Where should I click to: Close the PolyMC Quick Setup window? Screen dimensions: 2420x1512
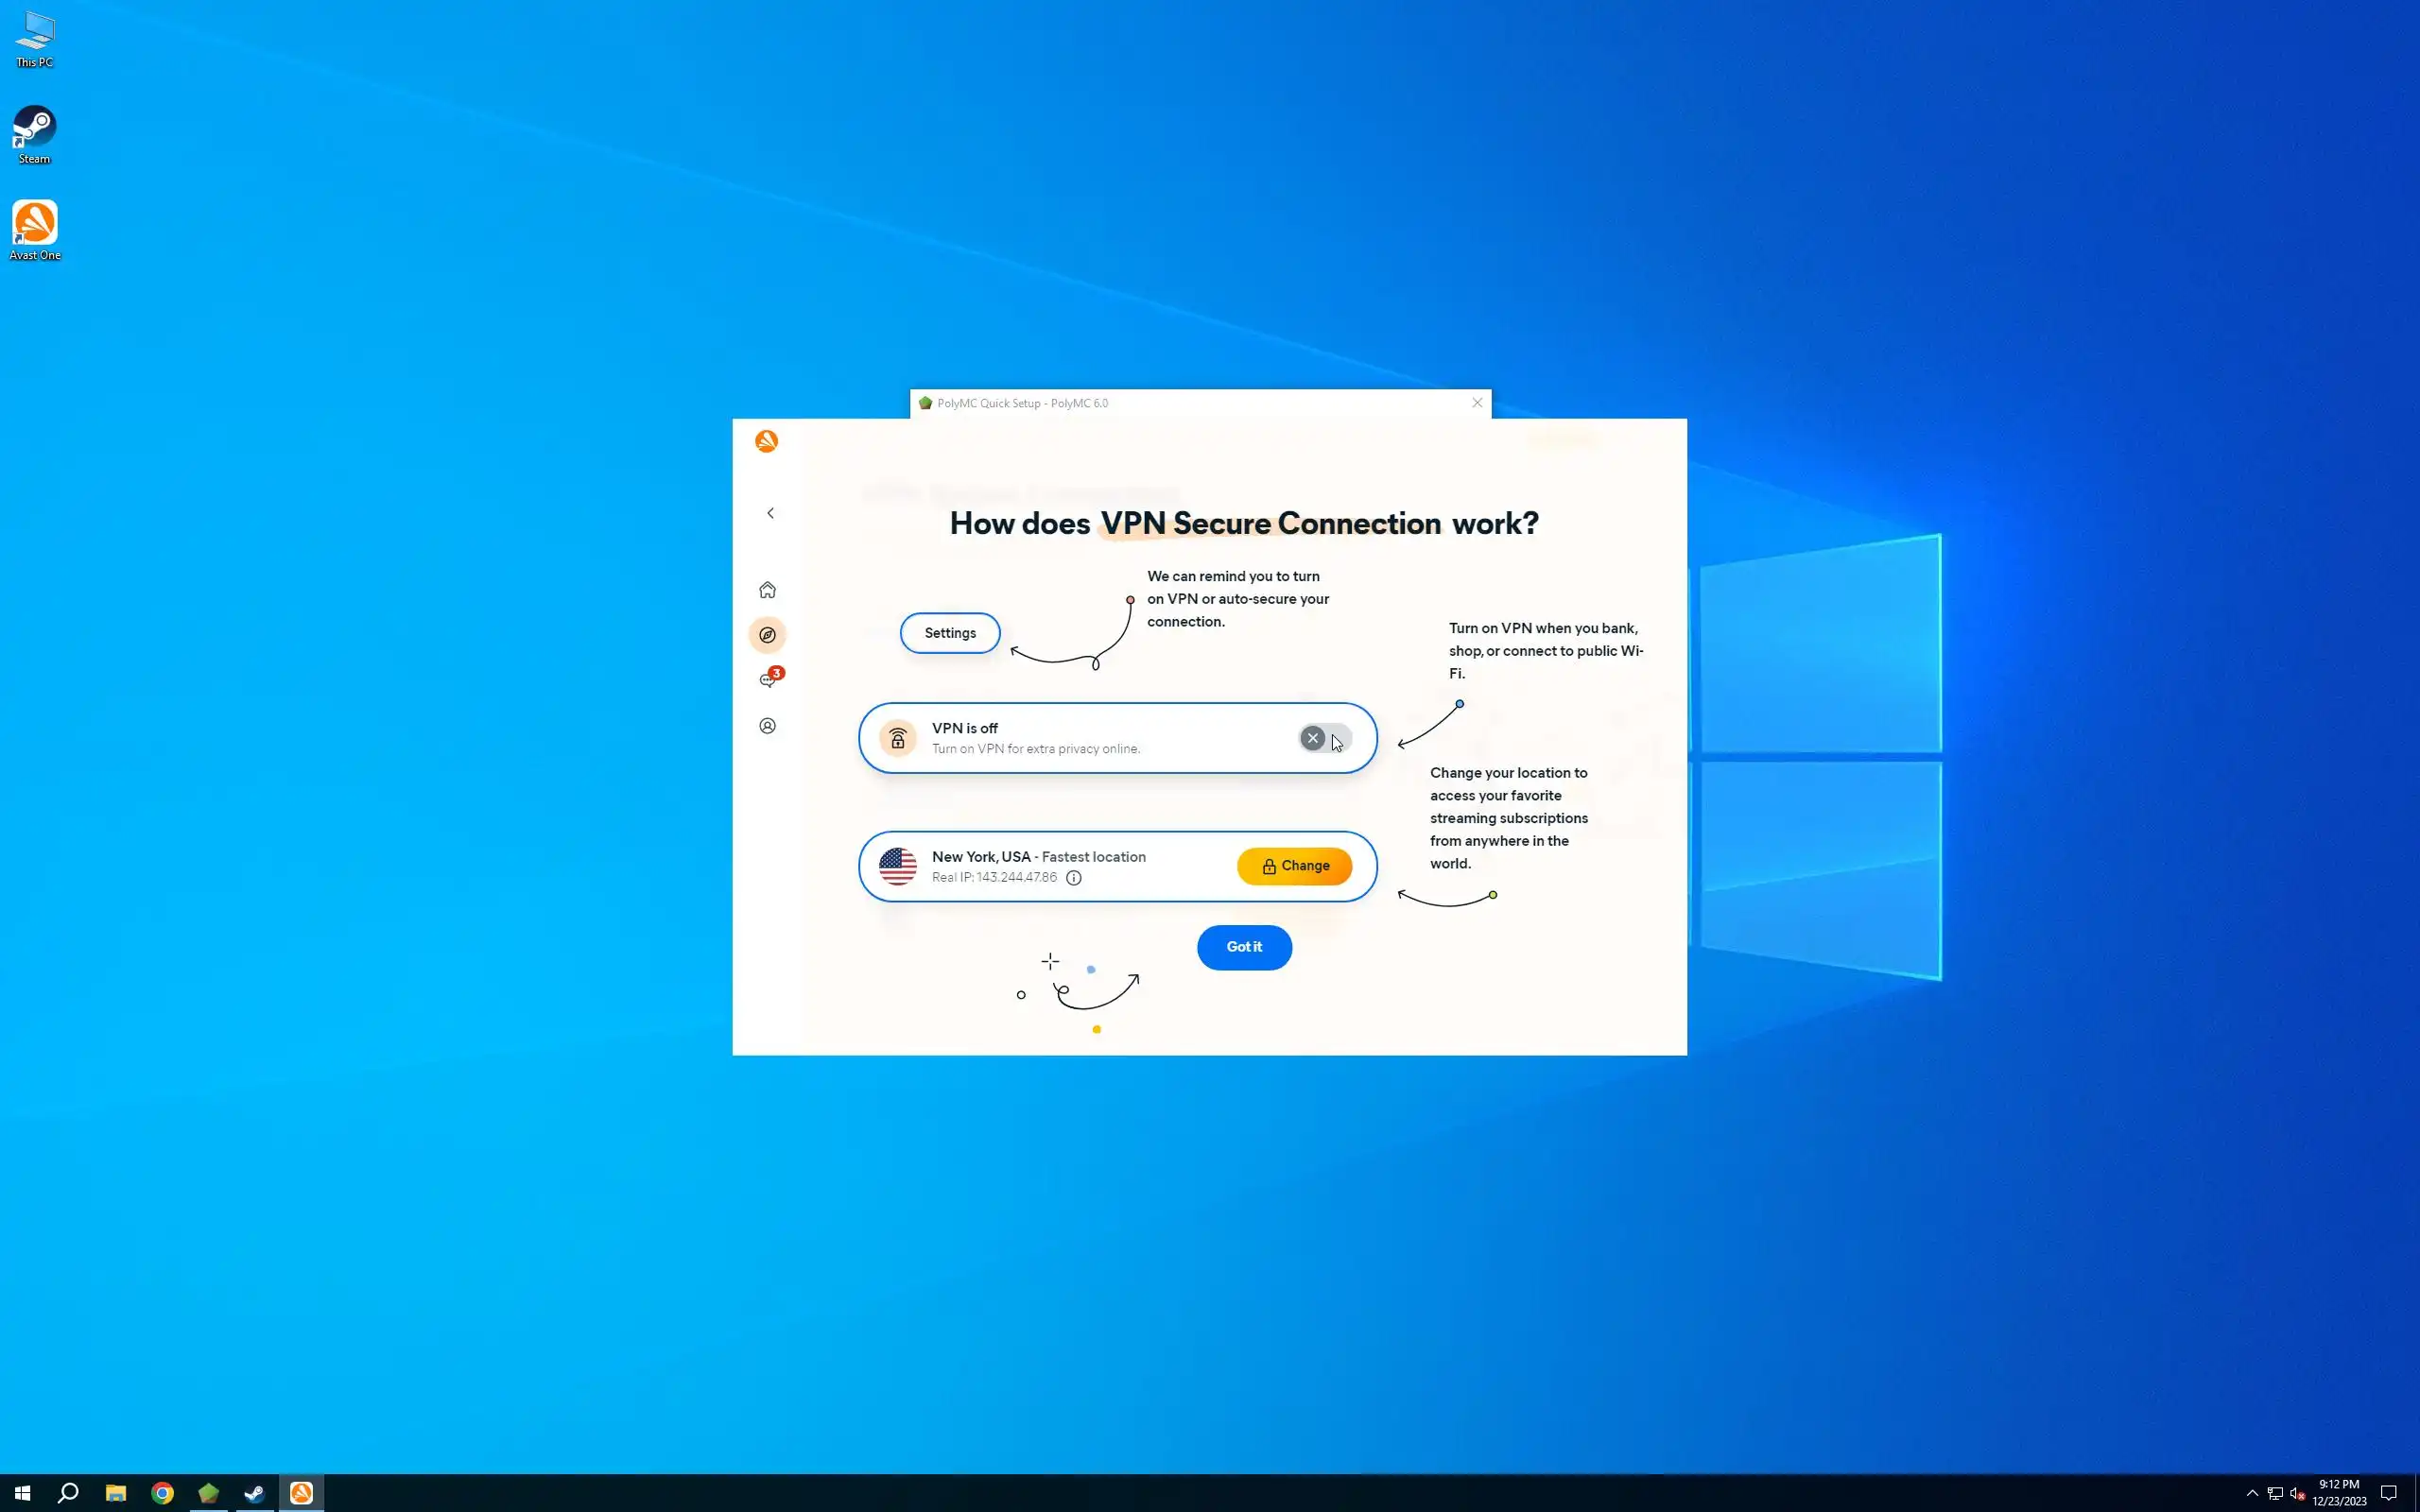[x=1477, y=403]
